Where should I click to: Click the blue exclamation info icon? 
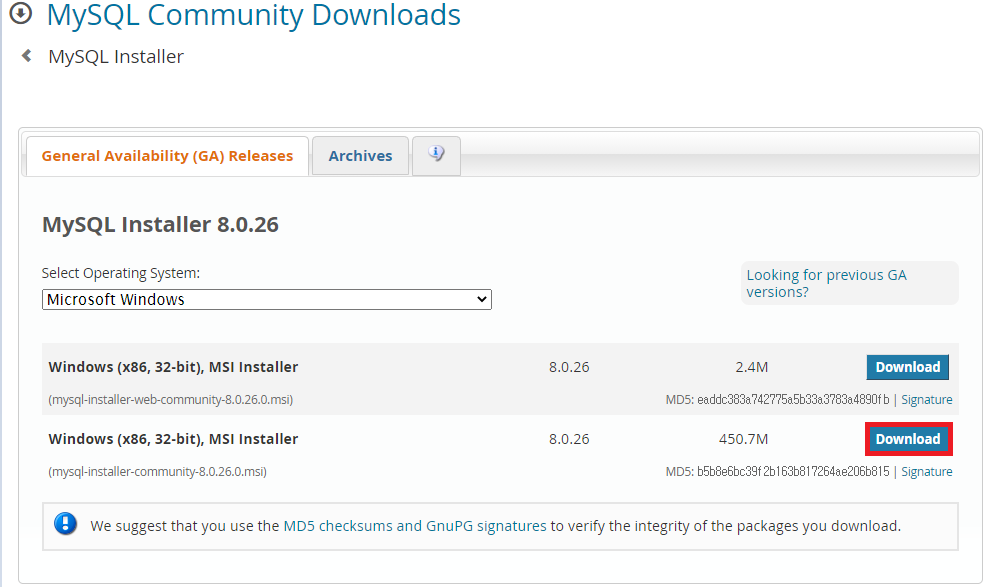point(65,524)
